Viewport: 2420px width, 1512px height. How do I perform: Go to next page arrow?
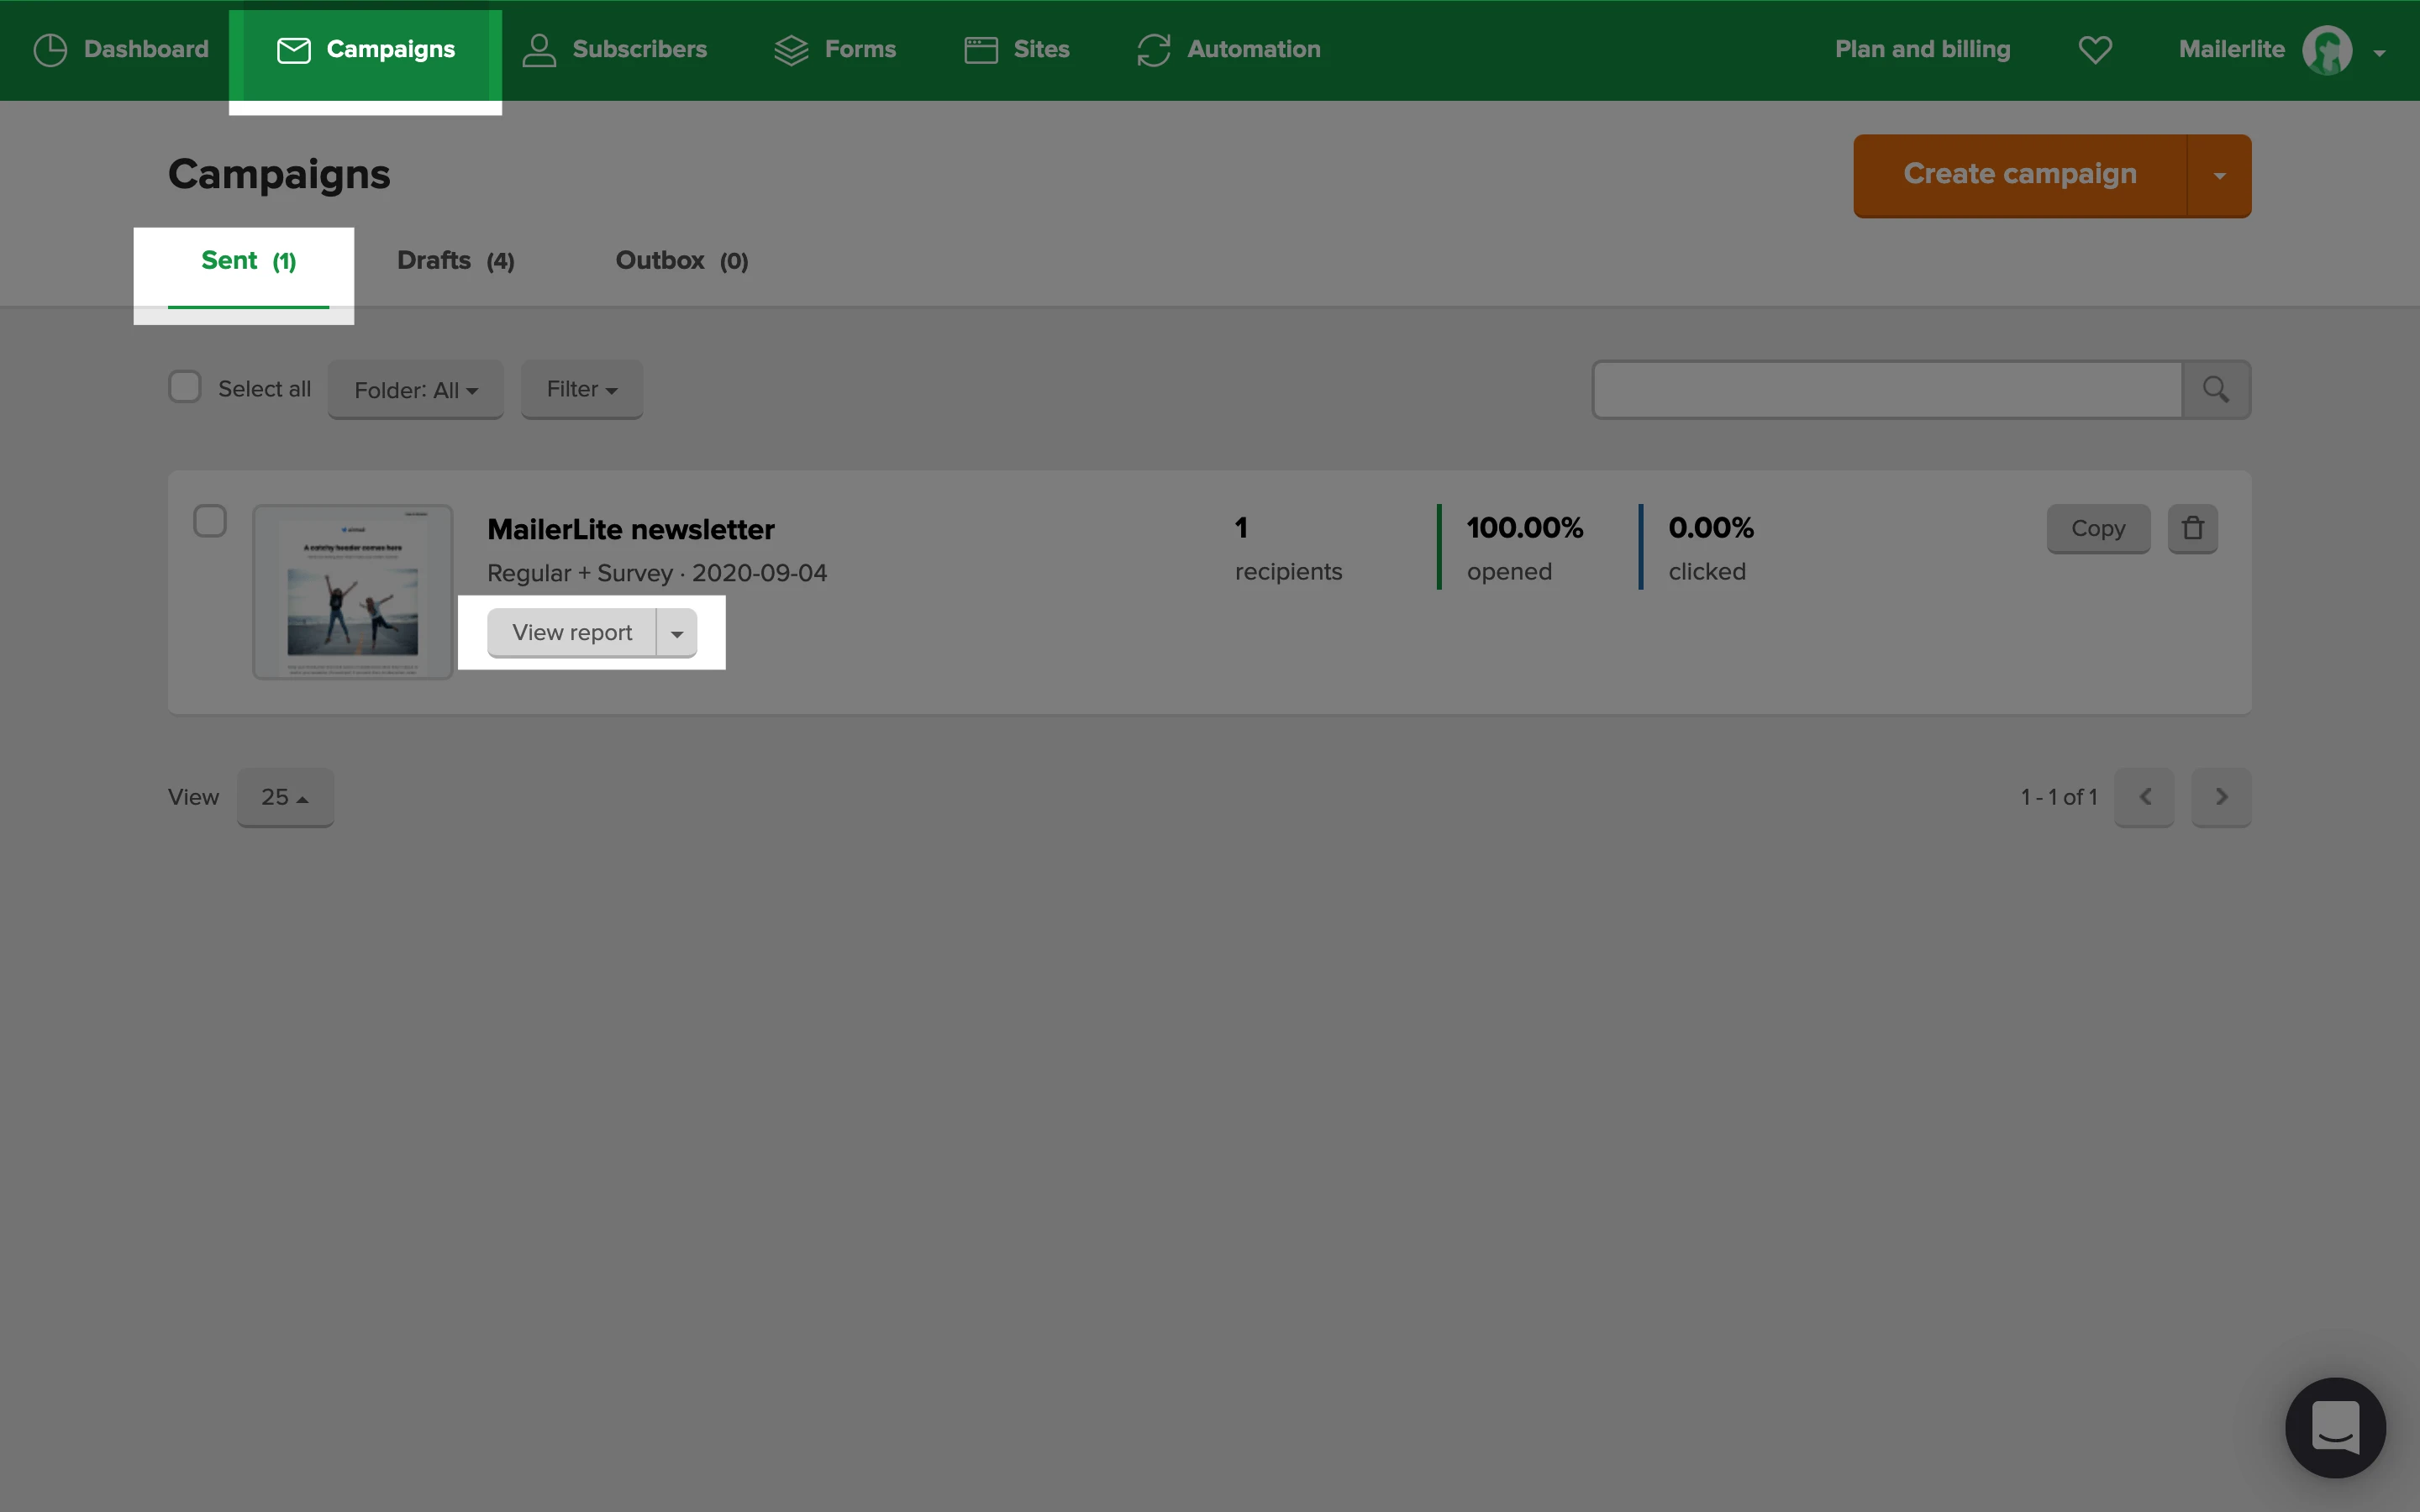[x=2221, y=797]
